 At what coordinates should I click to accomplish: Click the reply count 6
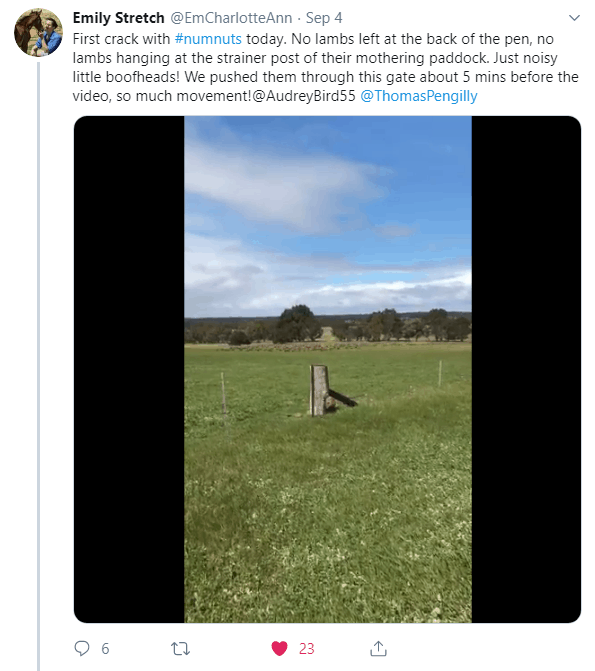point(105,649)
